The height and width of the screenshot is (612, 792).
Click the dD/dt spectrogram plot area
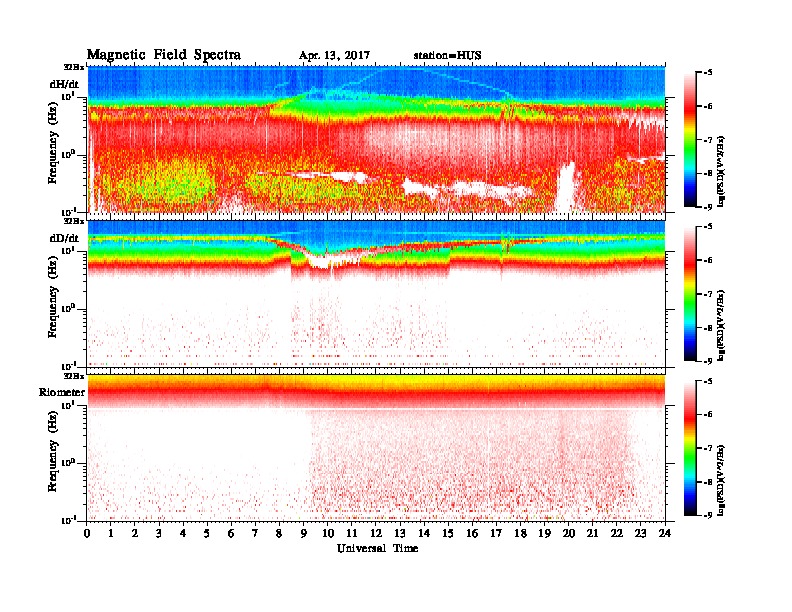(376, 294)
